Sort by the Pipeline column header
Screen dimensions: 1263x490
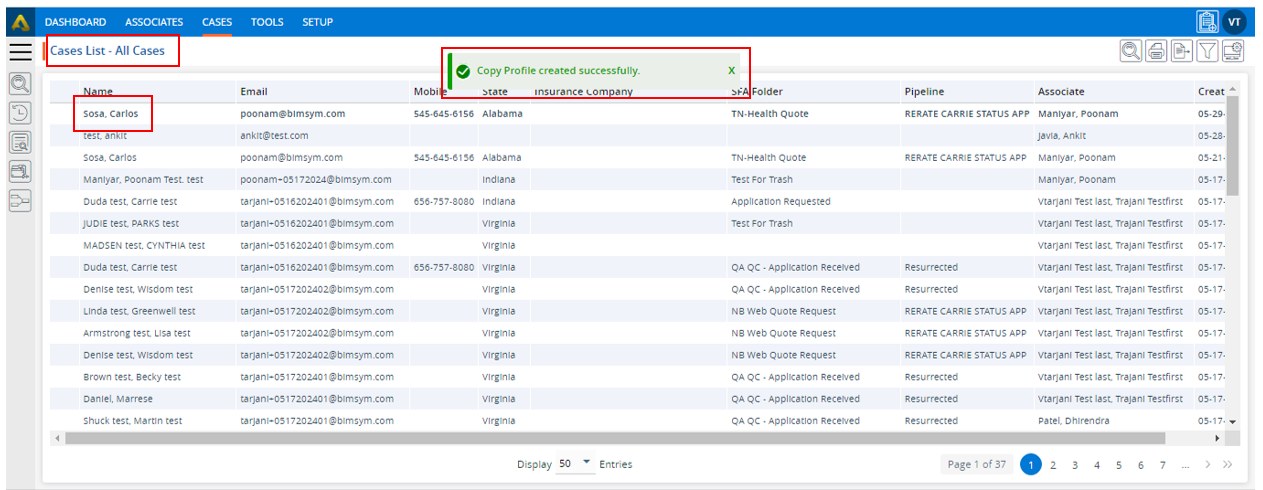[x=924, y=91]
